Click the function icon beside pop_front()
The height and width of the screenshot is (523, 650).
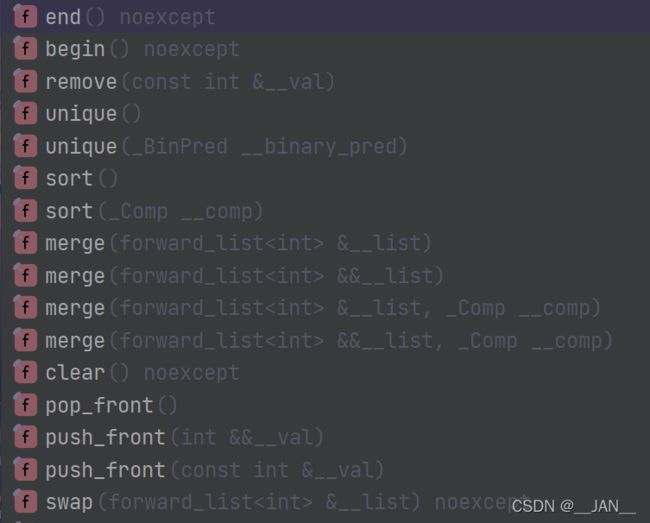pyautogui.click(x=25, y=404)
